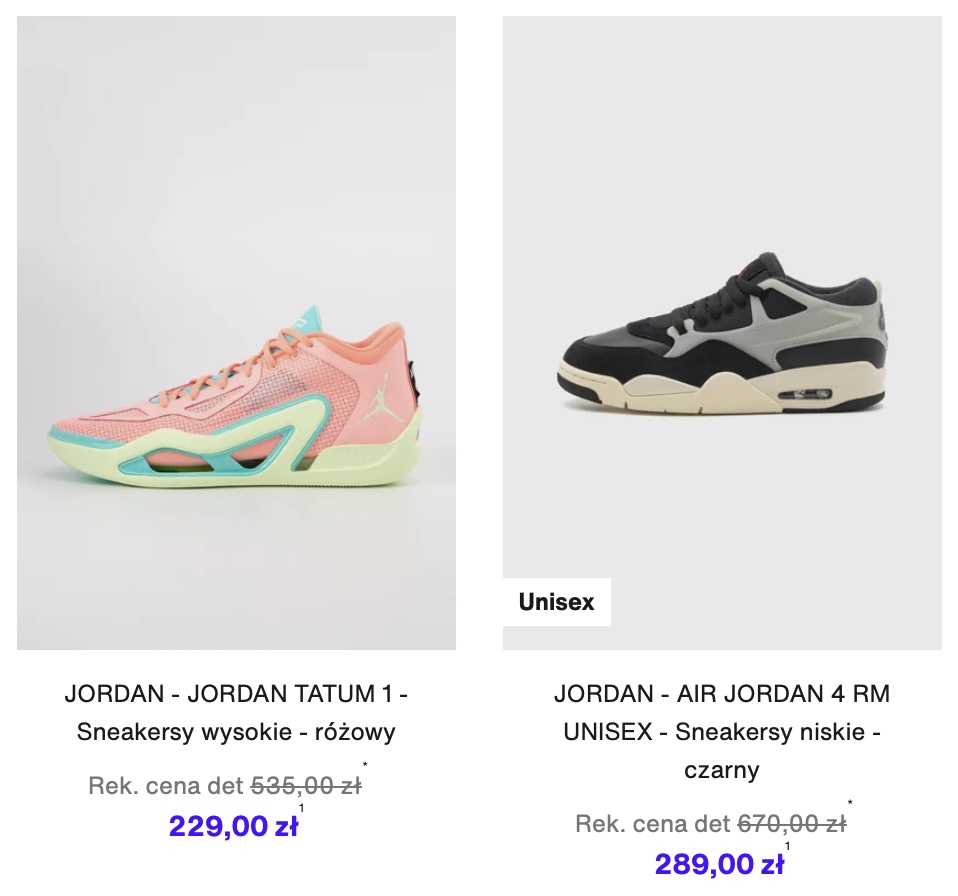Image resolution: width=958 pixels, height=896 pixels.
Task: Open the AIR JORDAN 4 RM UNISEX title link
Action: click(722, 731)
